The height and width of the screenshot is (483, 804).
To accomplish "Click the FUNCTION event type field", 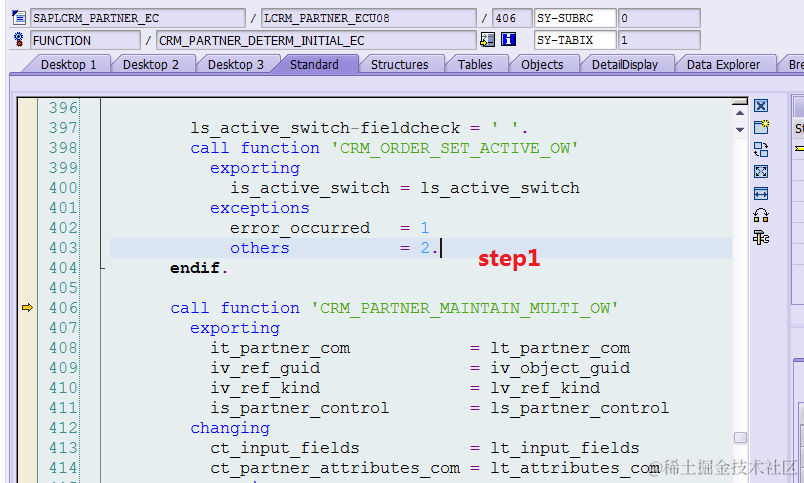I will click(x=85, y=40).
